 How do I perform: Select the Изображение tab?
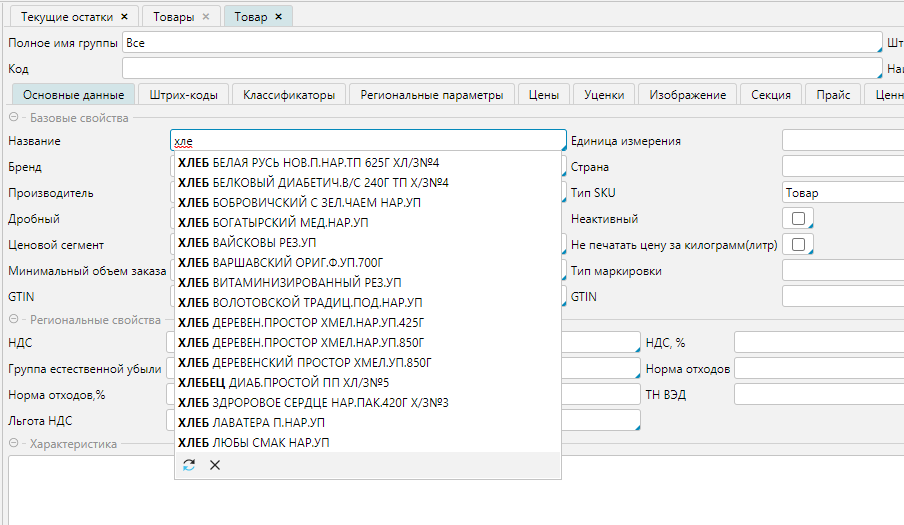687,95
